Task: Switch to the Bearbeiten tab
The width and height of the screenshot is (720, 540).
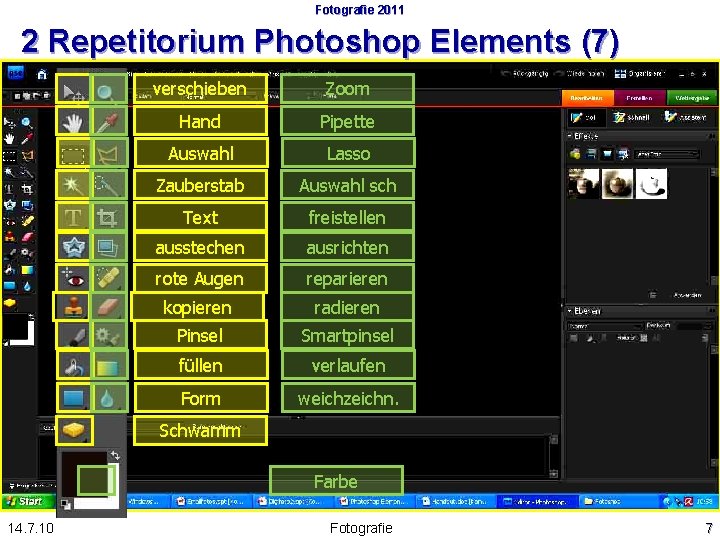Action: (587, 98)
